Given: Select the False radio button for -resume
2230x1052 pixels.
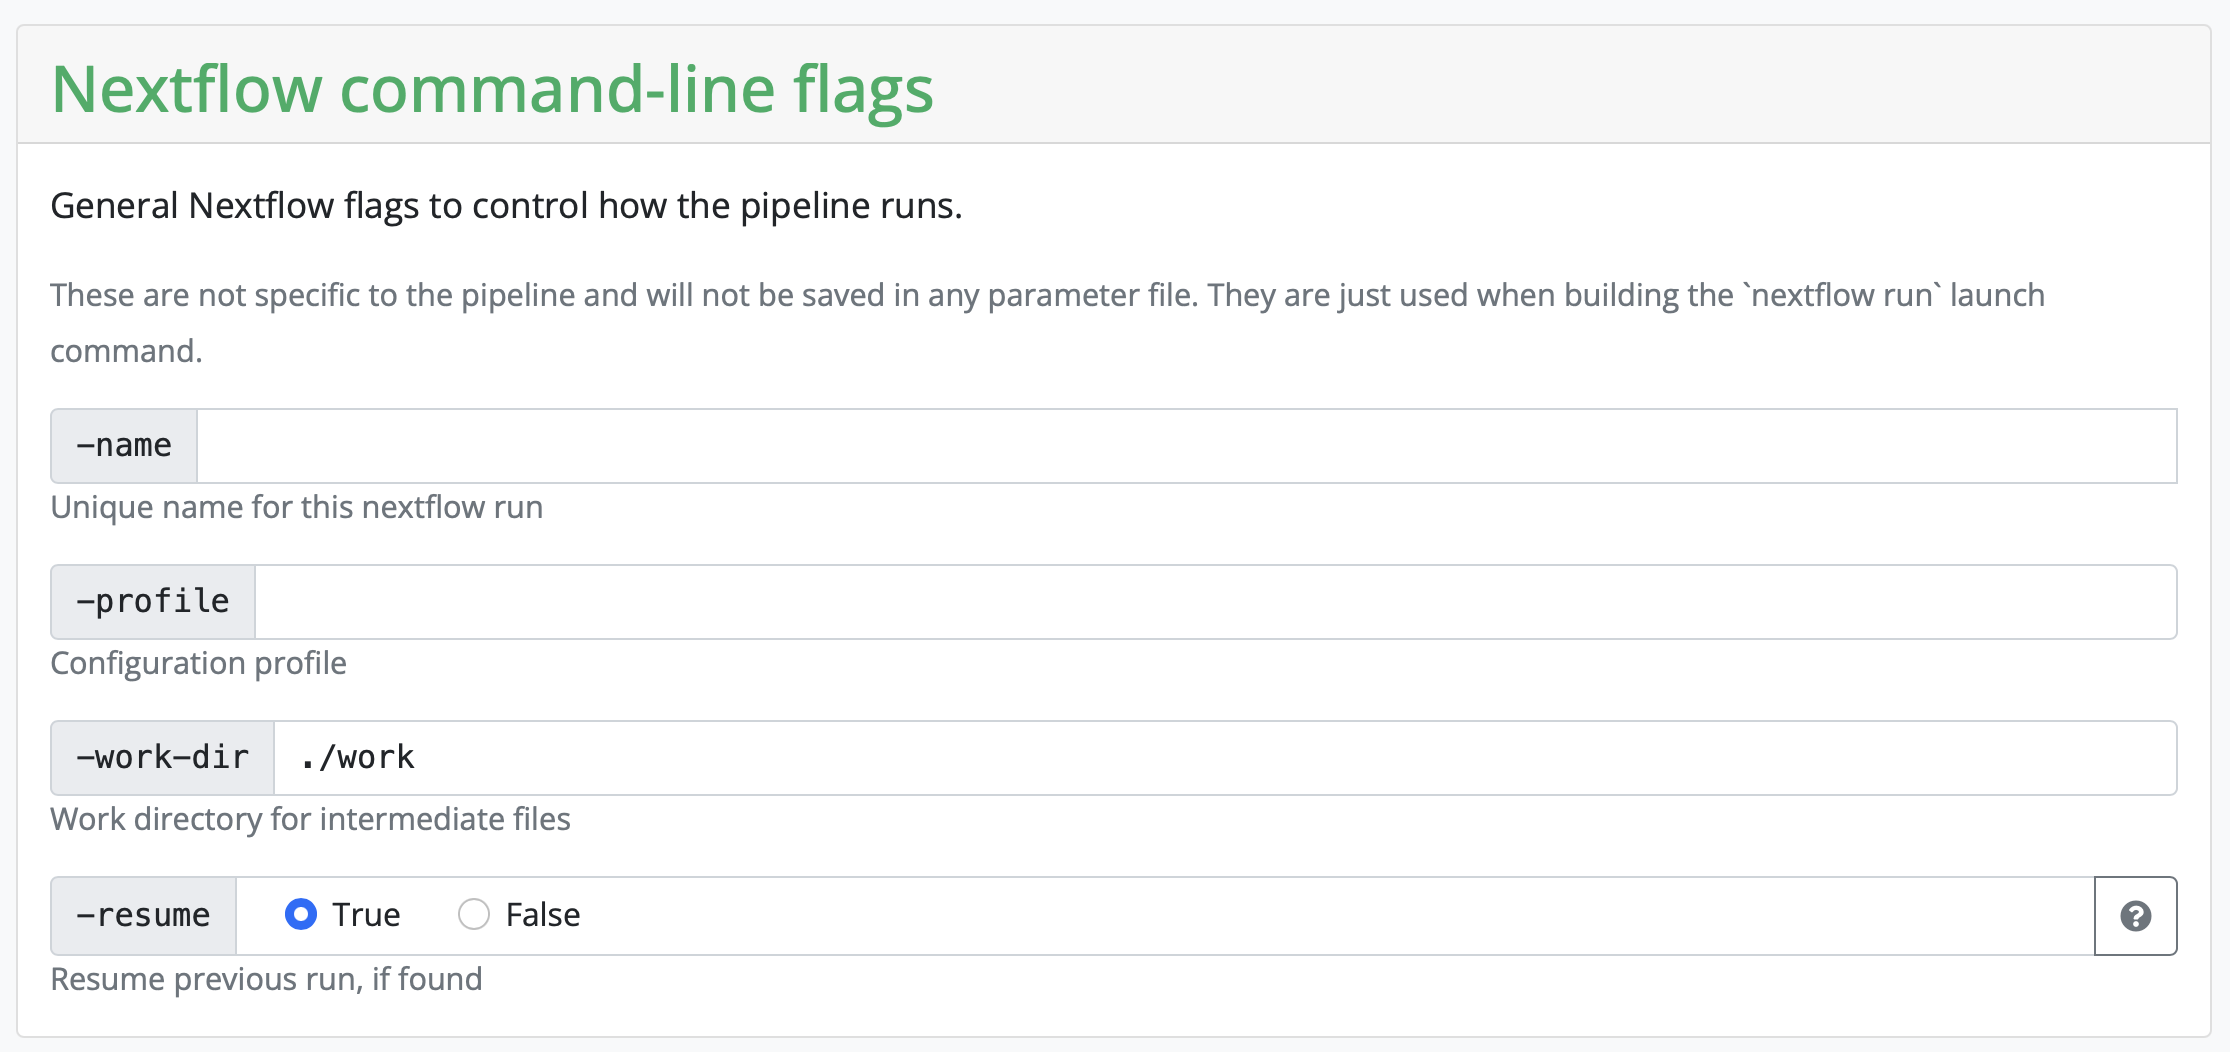Looking at the screenshot, I should point(473,914).
